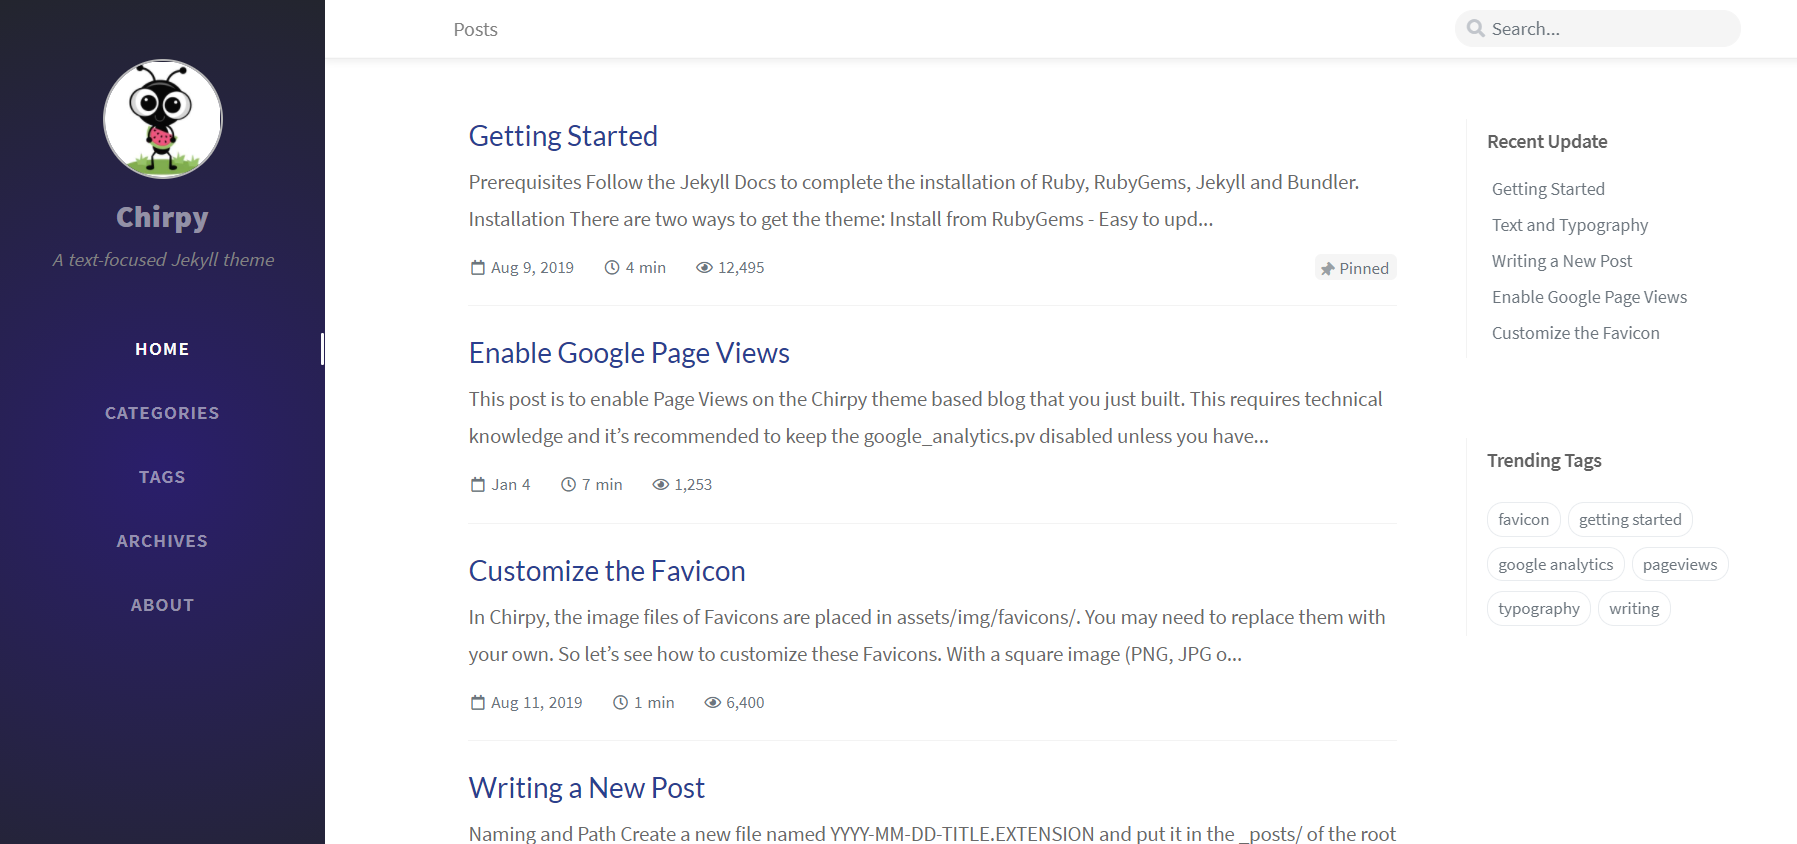
Task: Click the eye icon beside 6,400 views
Action: point(712,703)
